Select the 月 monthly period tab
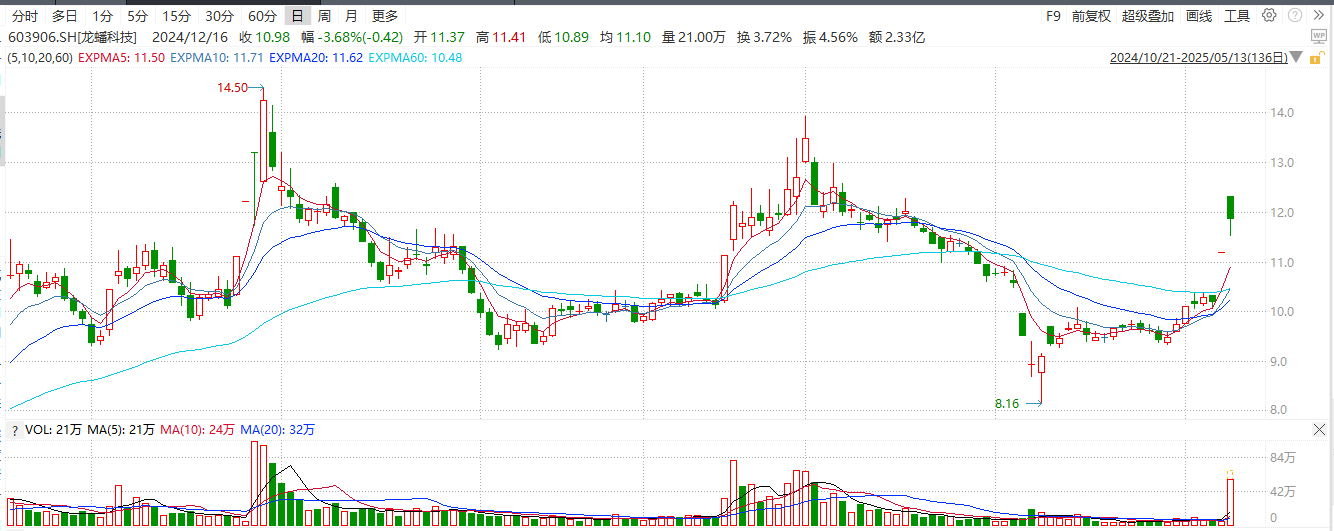 [x=350, y=15]
